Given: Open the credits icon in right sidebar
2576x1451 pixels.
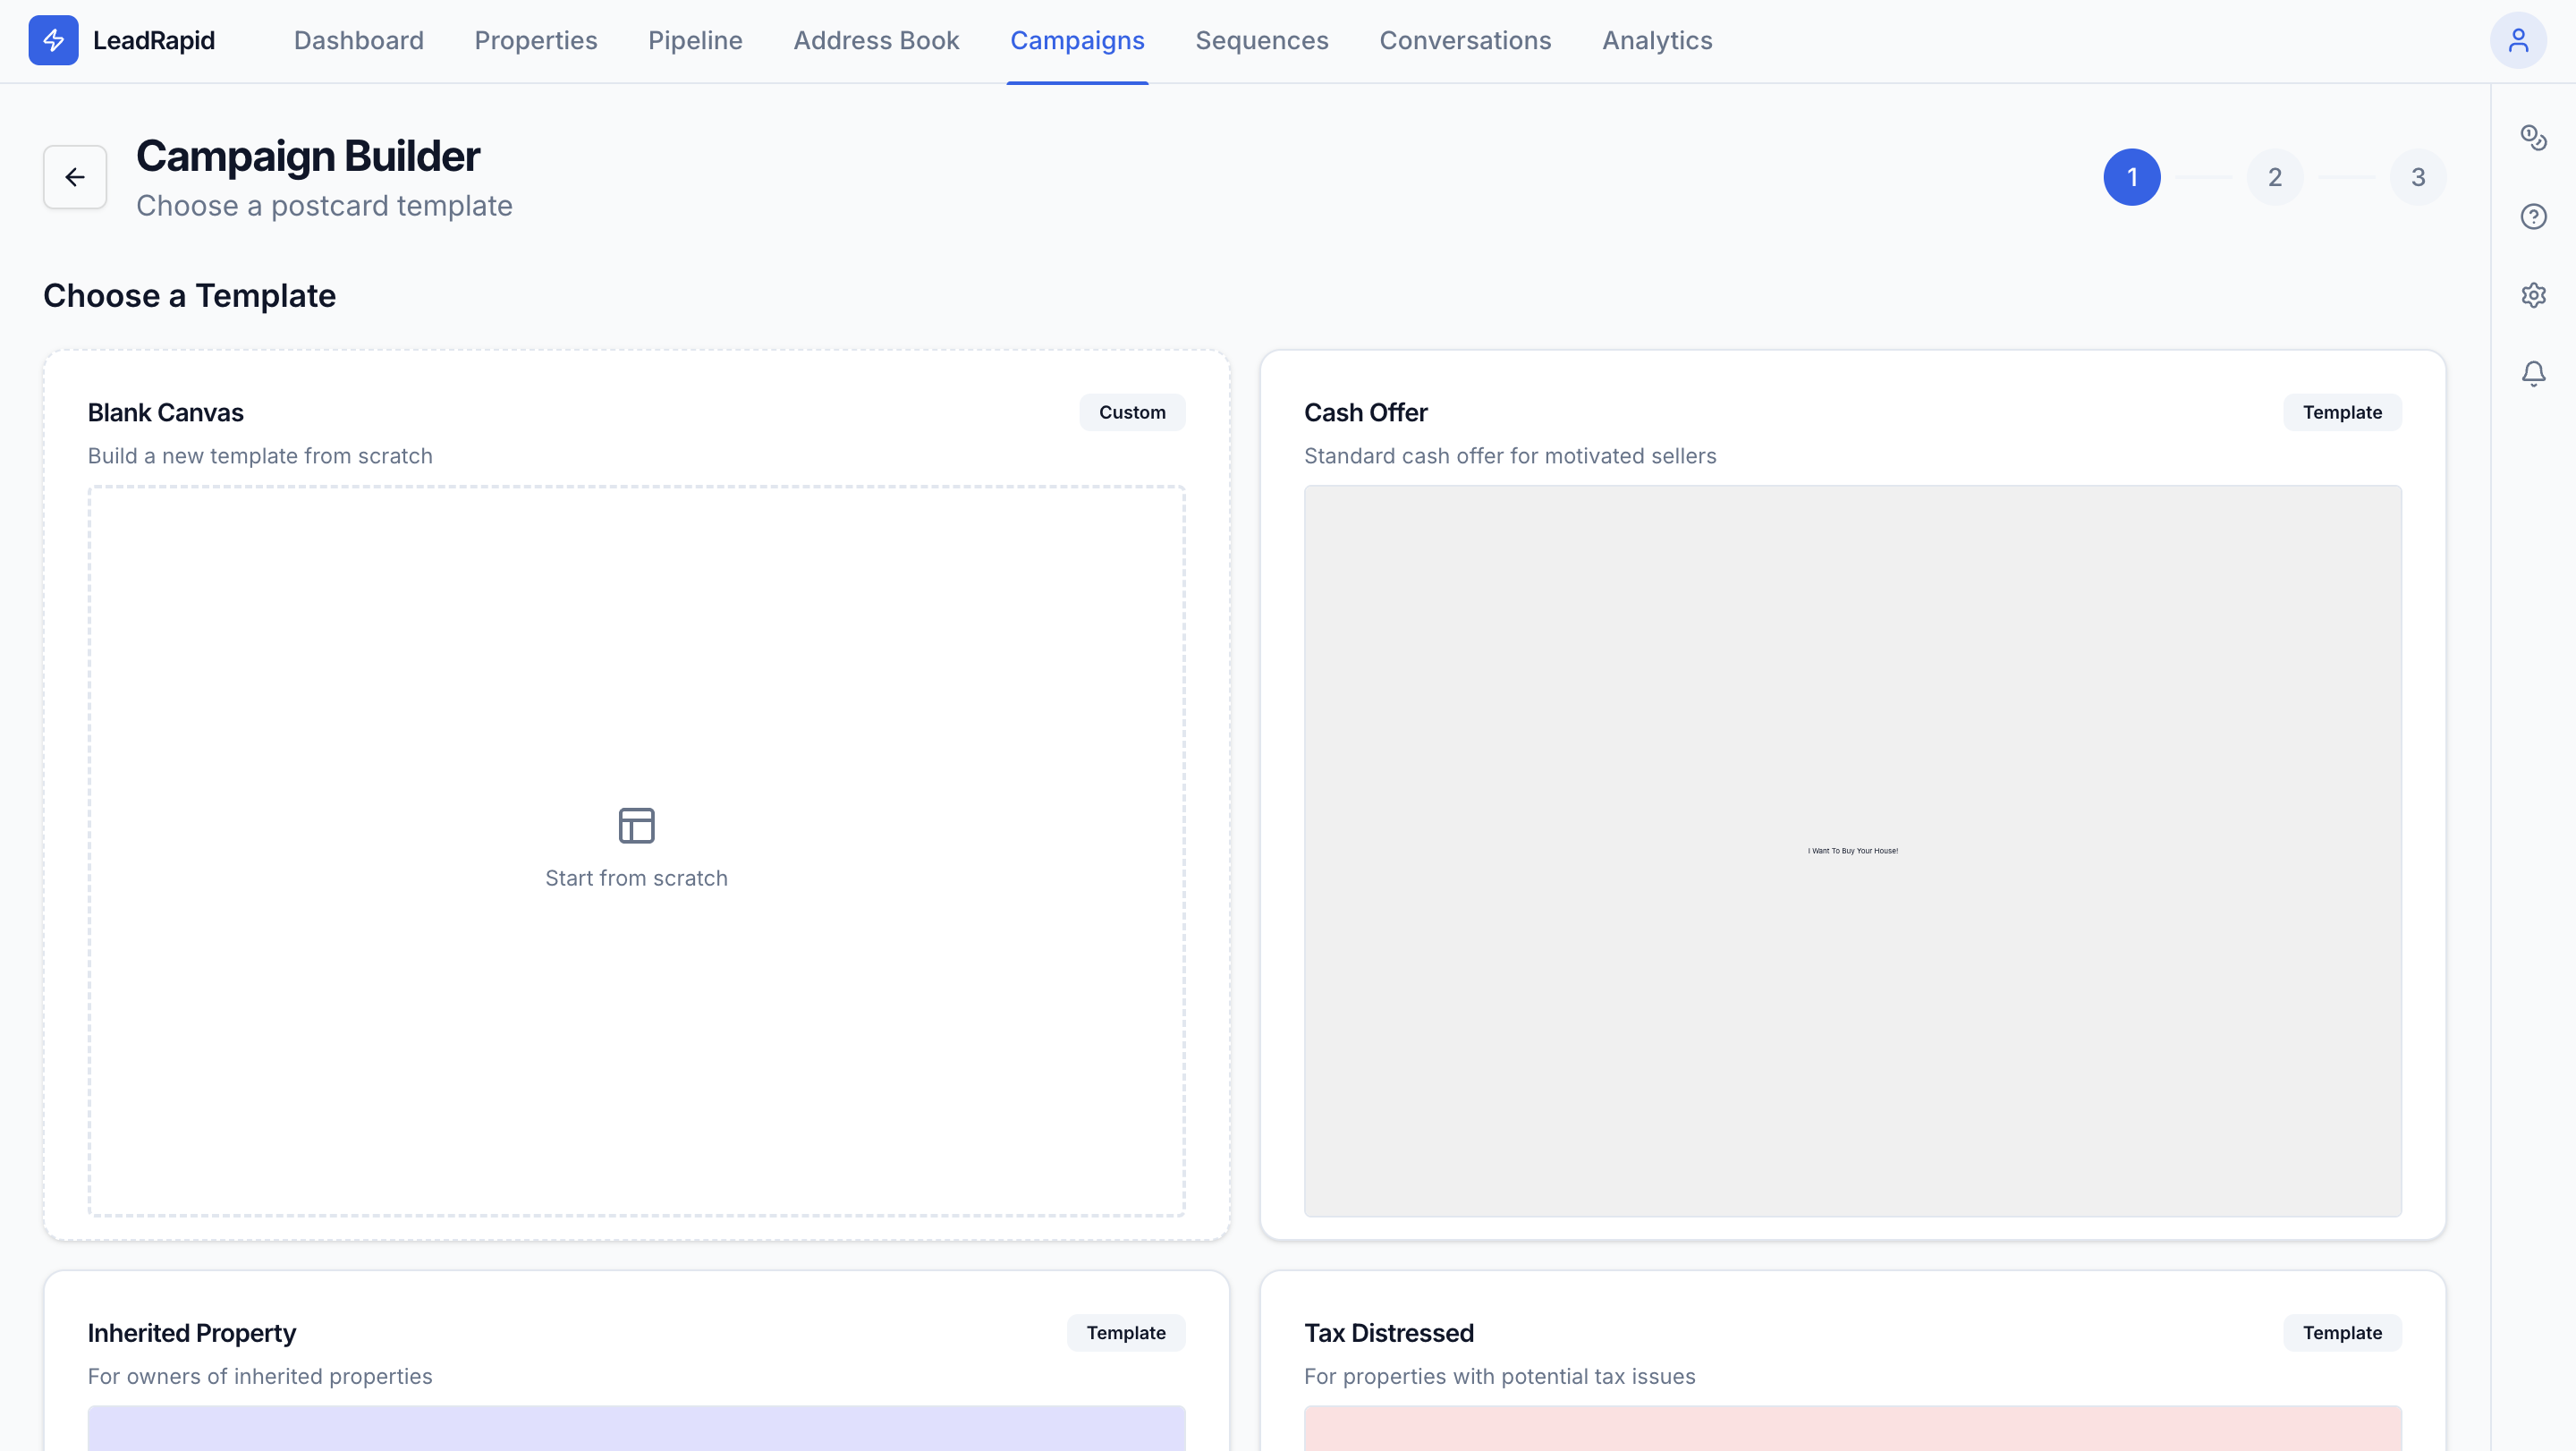Looking at the screenshot, I should [2534, 137].
